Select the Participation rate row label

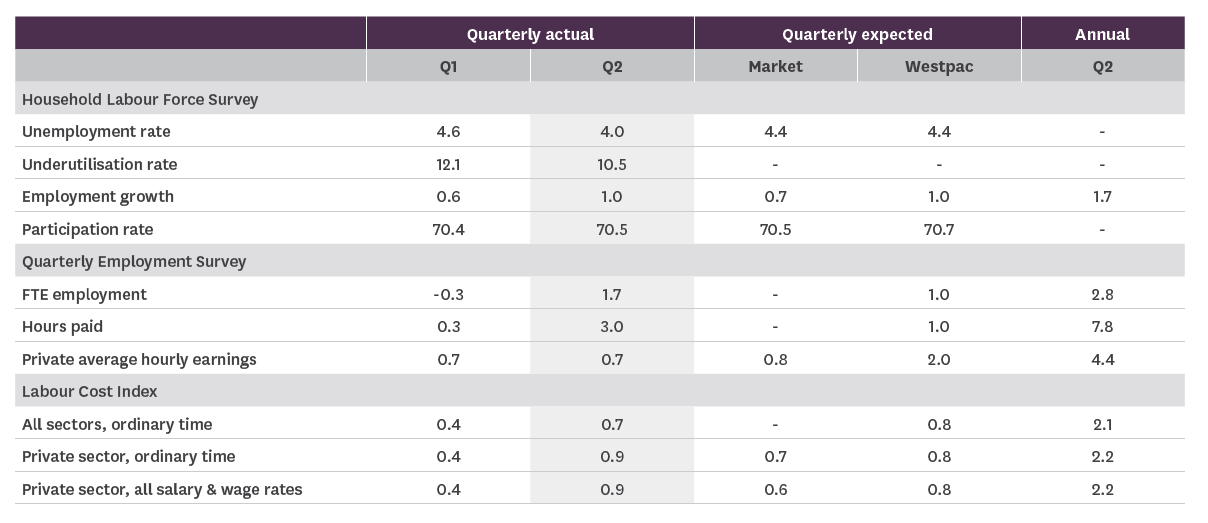point(88,229)
